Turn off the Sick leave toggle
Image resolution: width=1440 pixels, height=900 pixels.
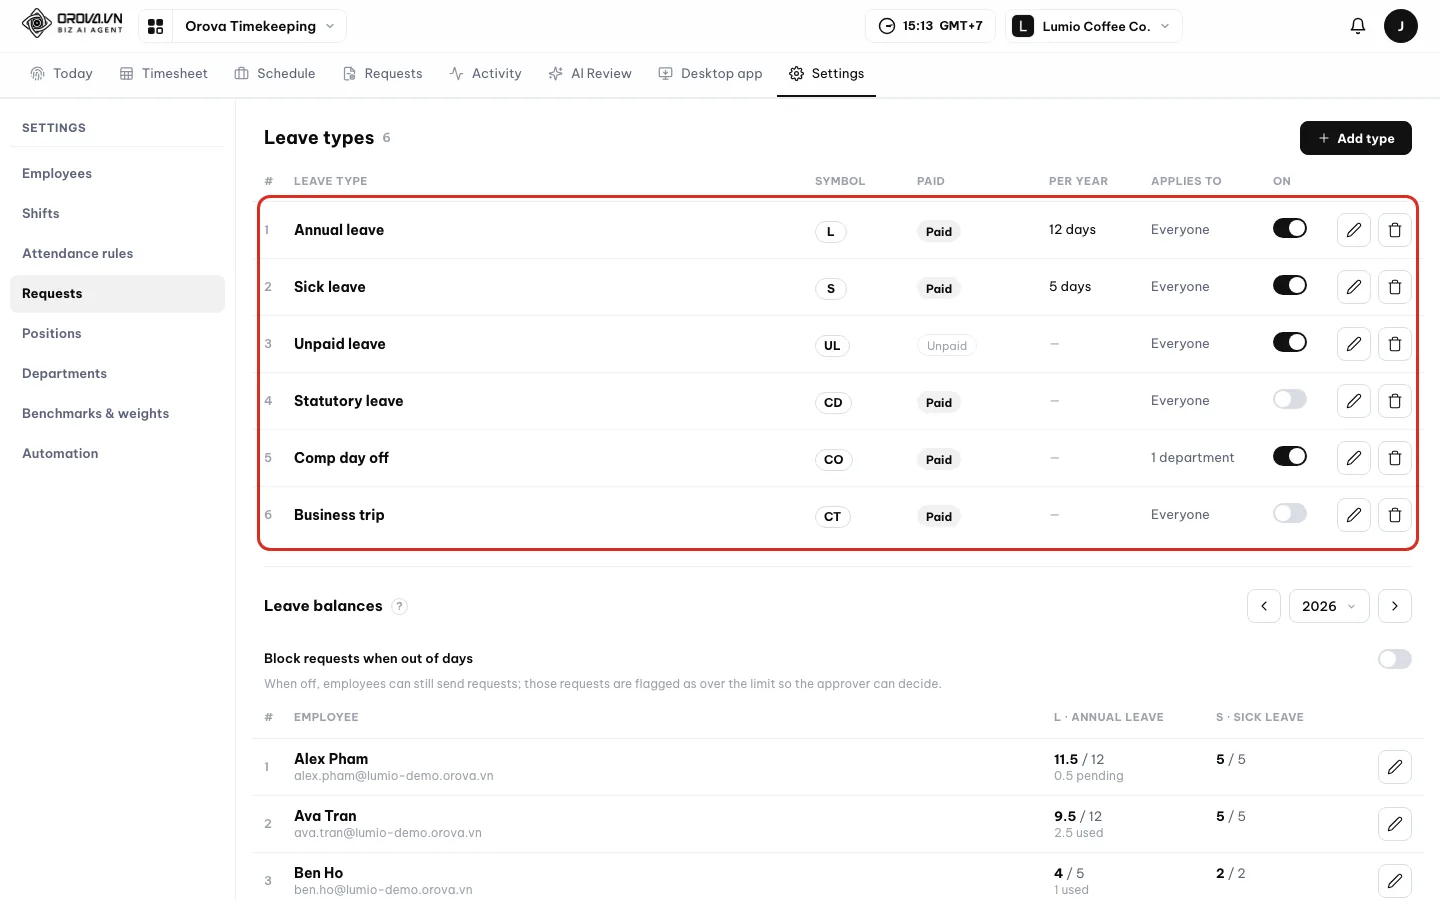(x=1290, y=285)
